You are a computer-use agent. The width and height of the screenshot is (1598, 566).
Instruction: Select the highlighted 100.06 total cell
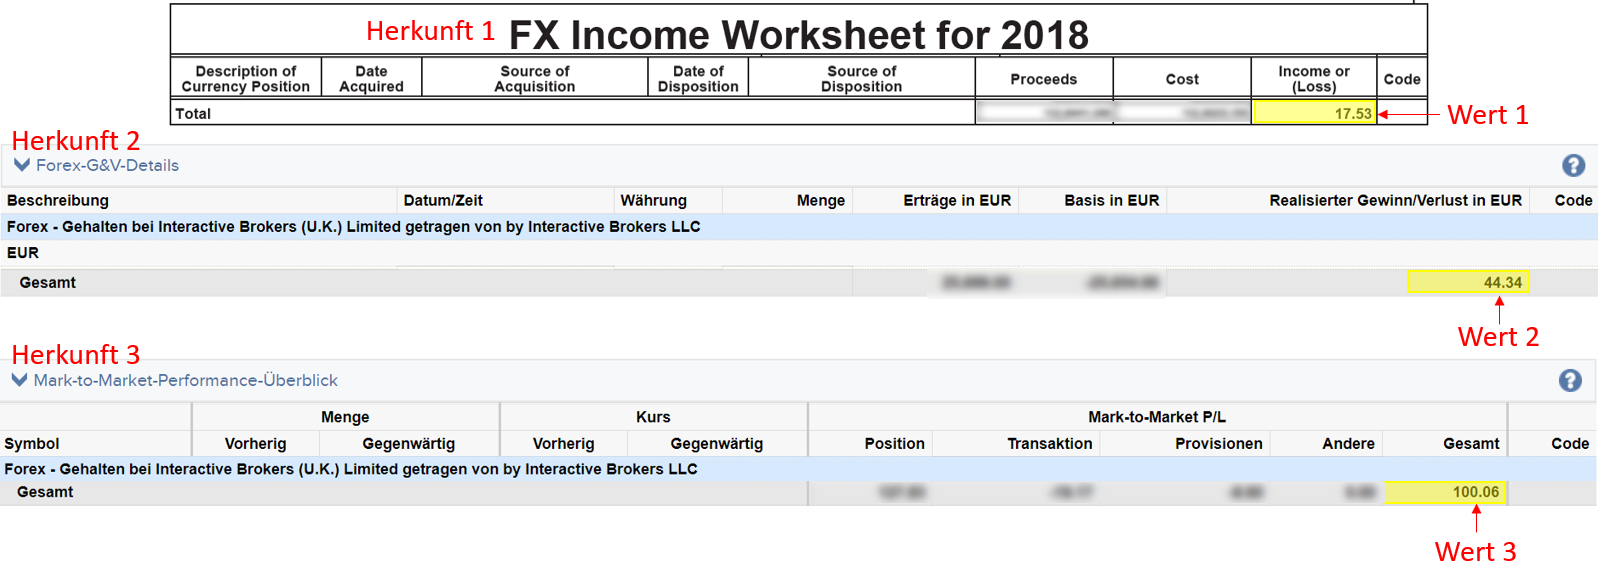pyautogui.click(x=1445, y=492)
